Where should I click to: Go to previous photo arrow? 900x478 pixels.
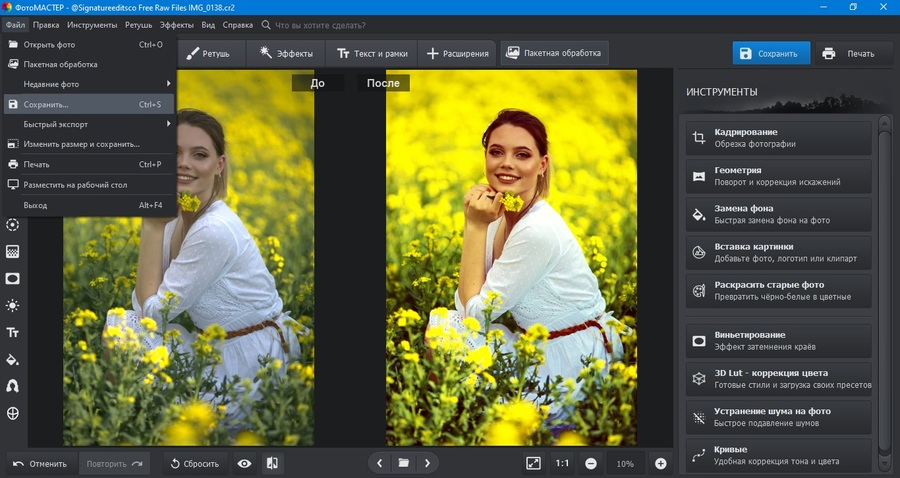point(379,463)
